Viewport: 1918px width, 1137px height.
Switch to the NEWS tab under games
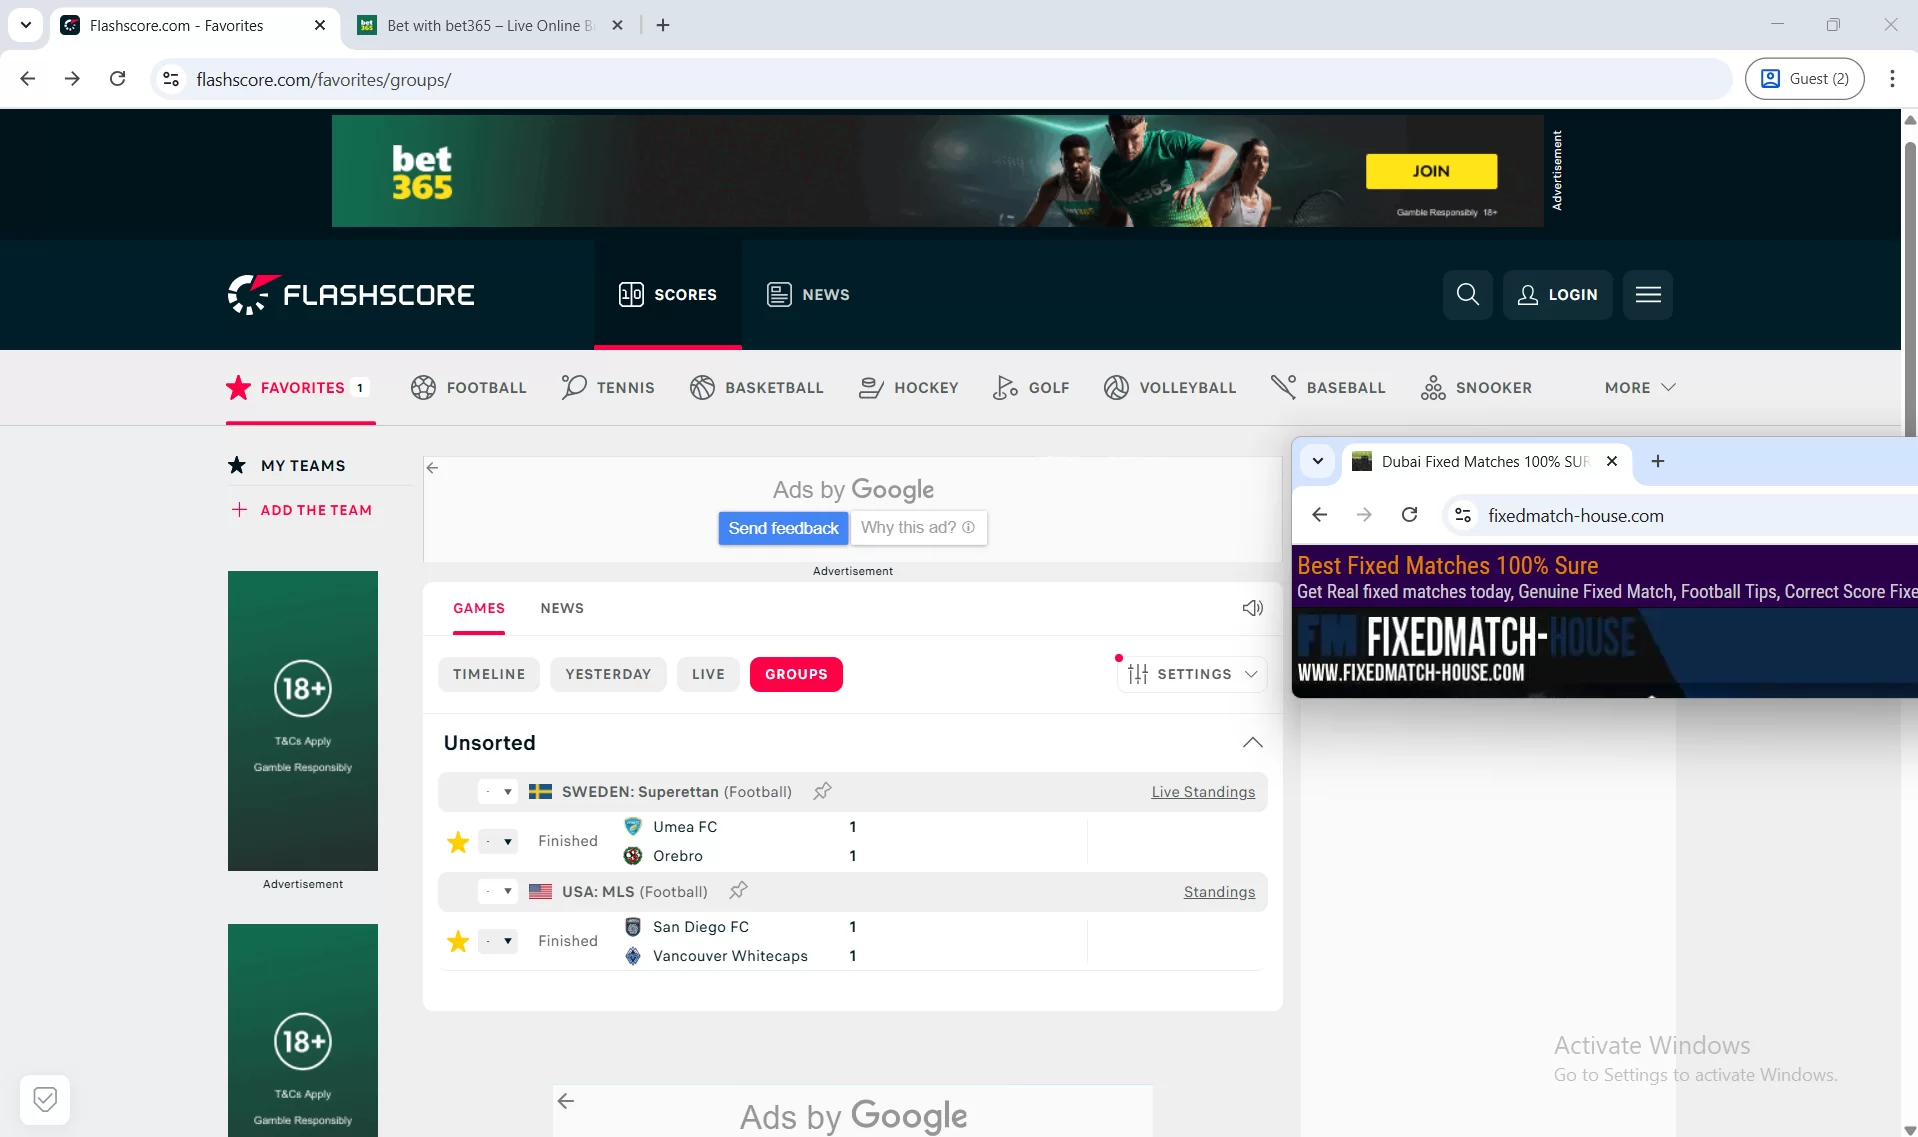pyautogui.click(x=562, y=608)
